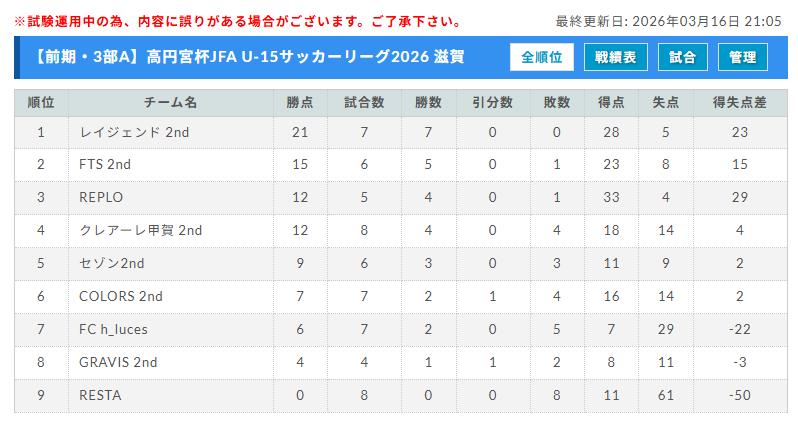Select the 試合 button
The width and height of the screenshot is (798, 426).
[x=682, y=58]
